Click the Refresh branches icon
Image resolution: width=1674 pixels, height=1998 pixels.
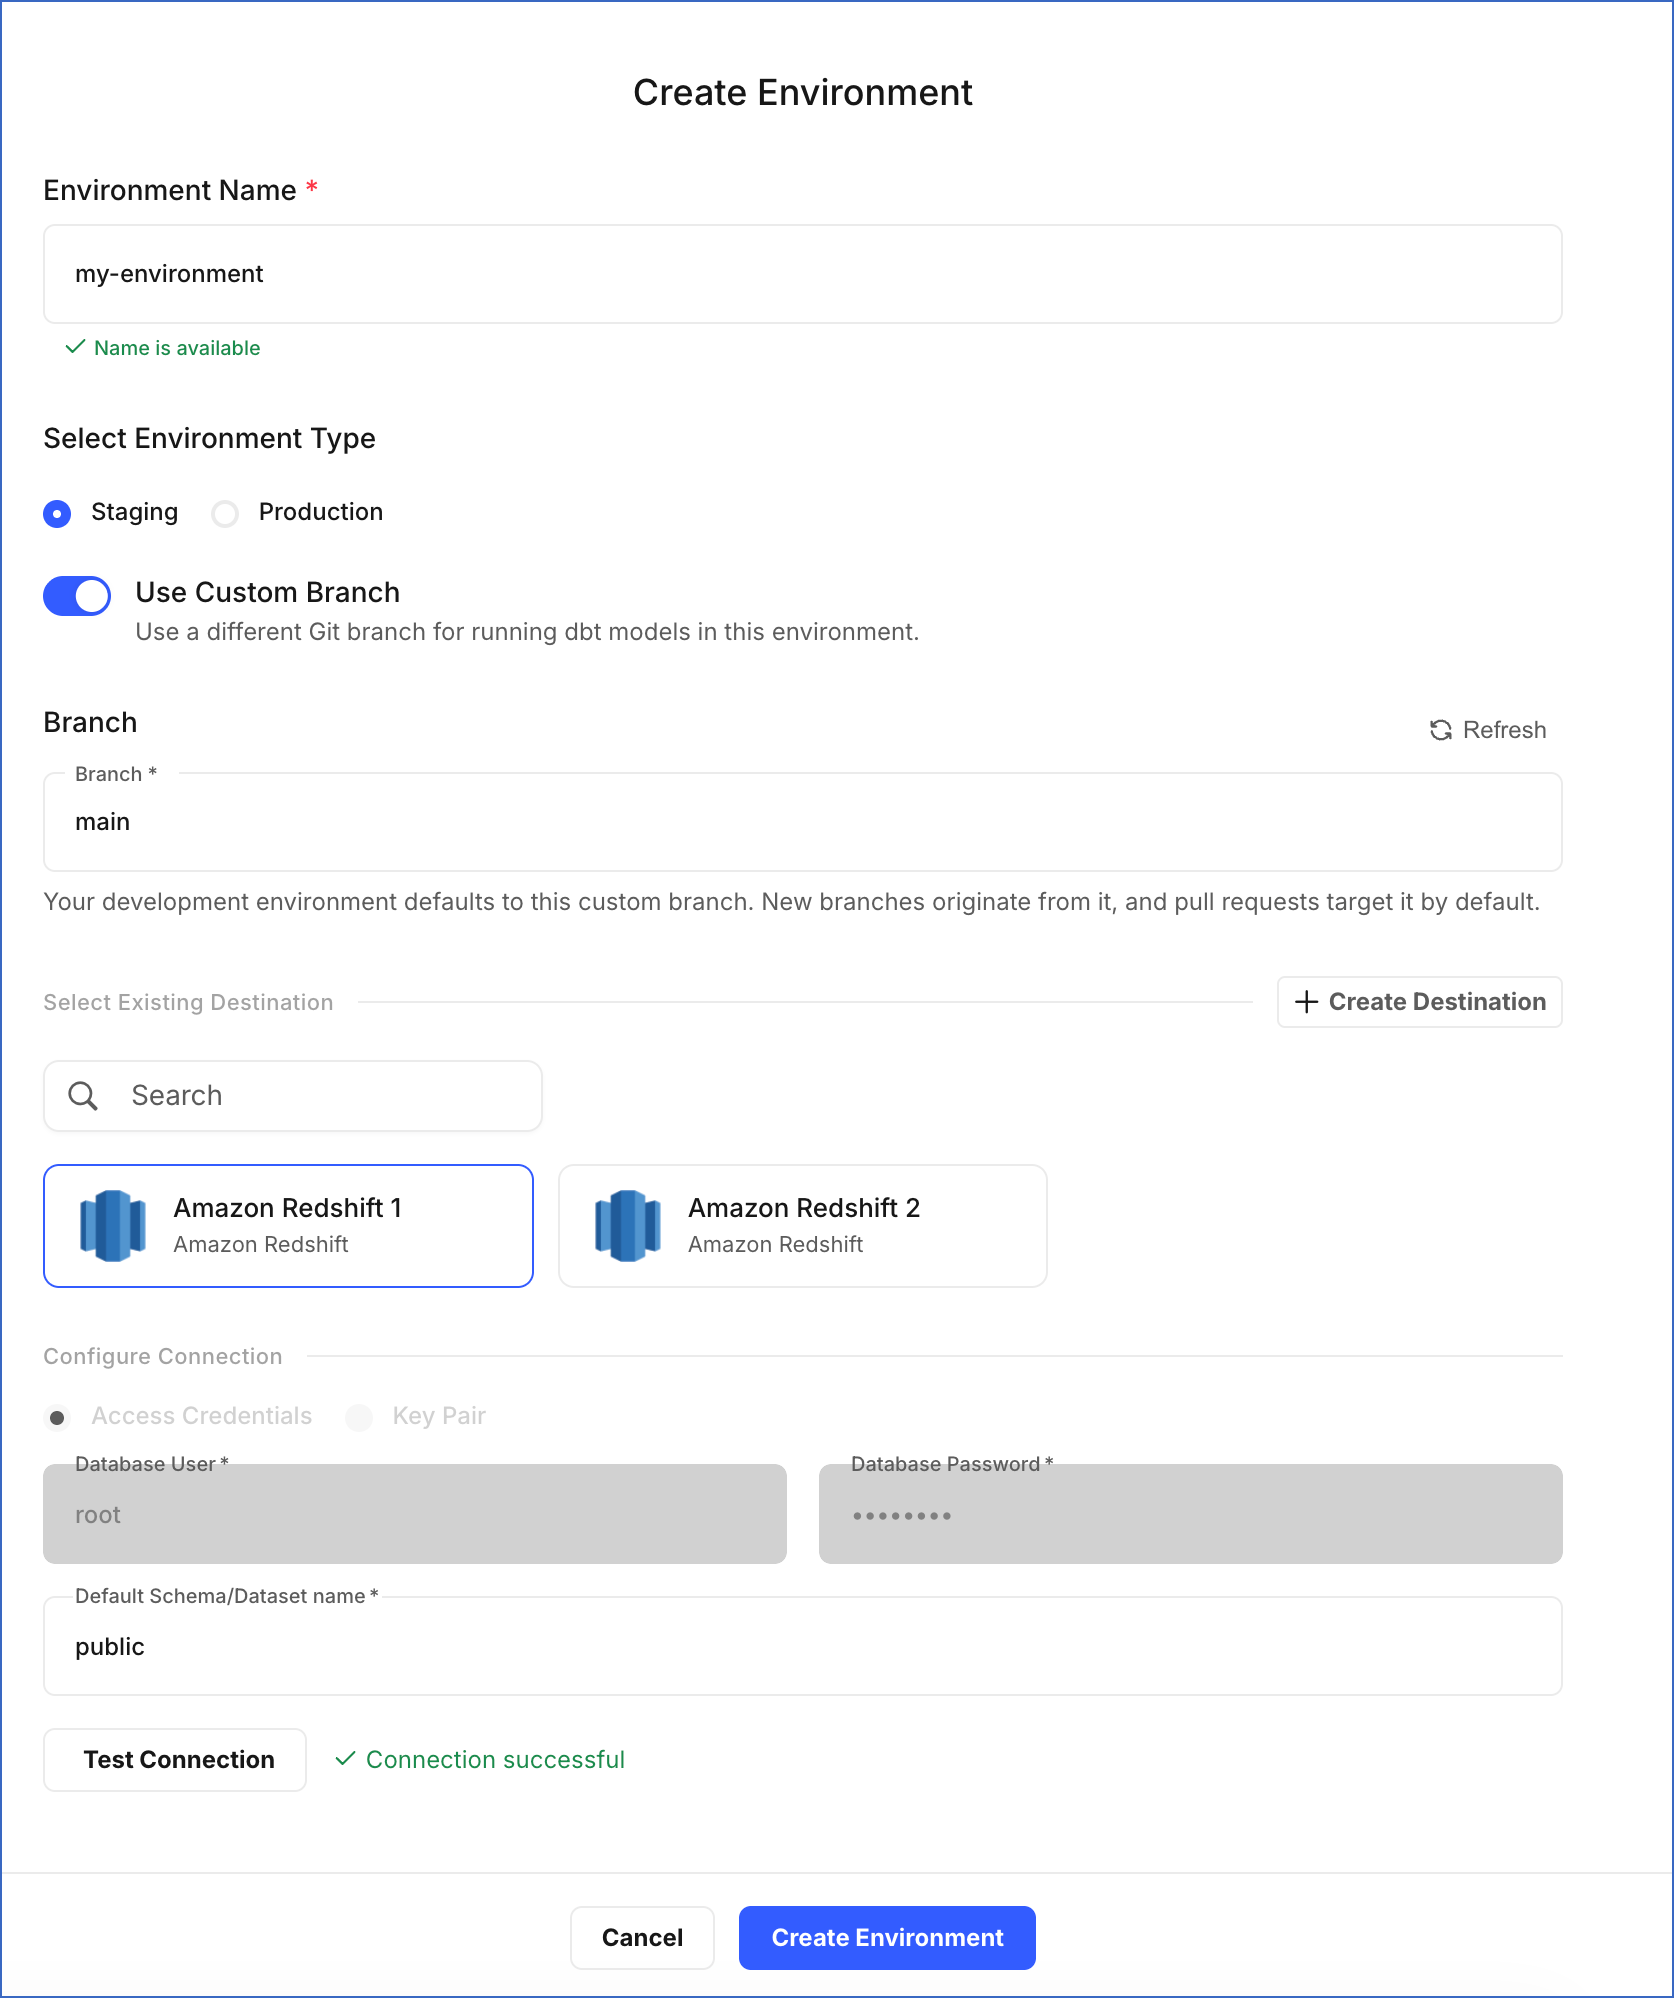coord(1440,730)
